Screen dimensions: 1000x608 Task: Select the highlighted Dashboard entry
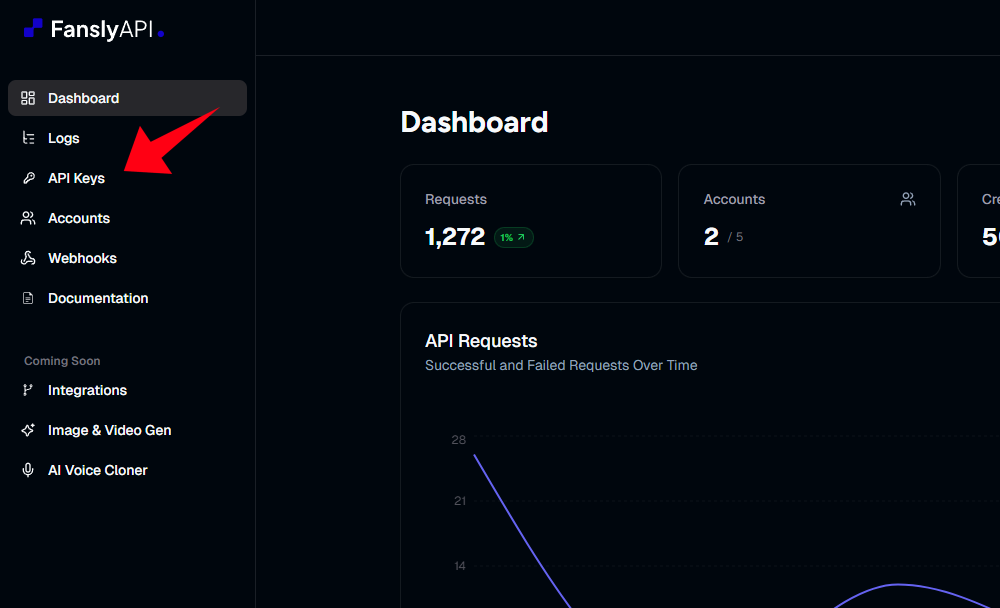coord(83,97)
